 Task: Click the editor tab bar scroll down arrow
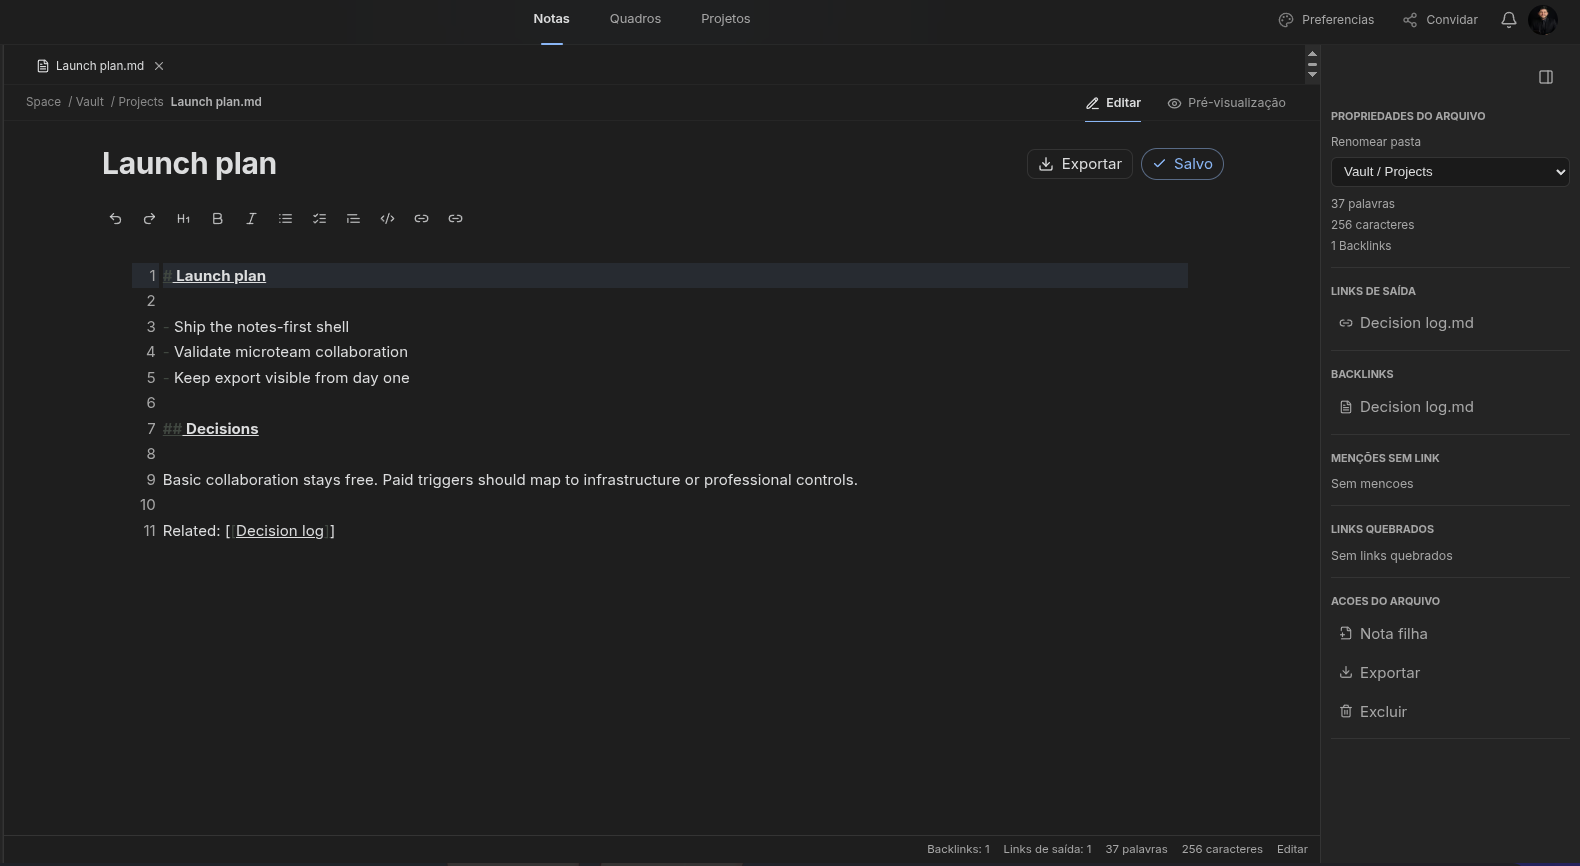[x=1312, y=76]
